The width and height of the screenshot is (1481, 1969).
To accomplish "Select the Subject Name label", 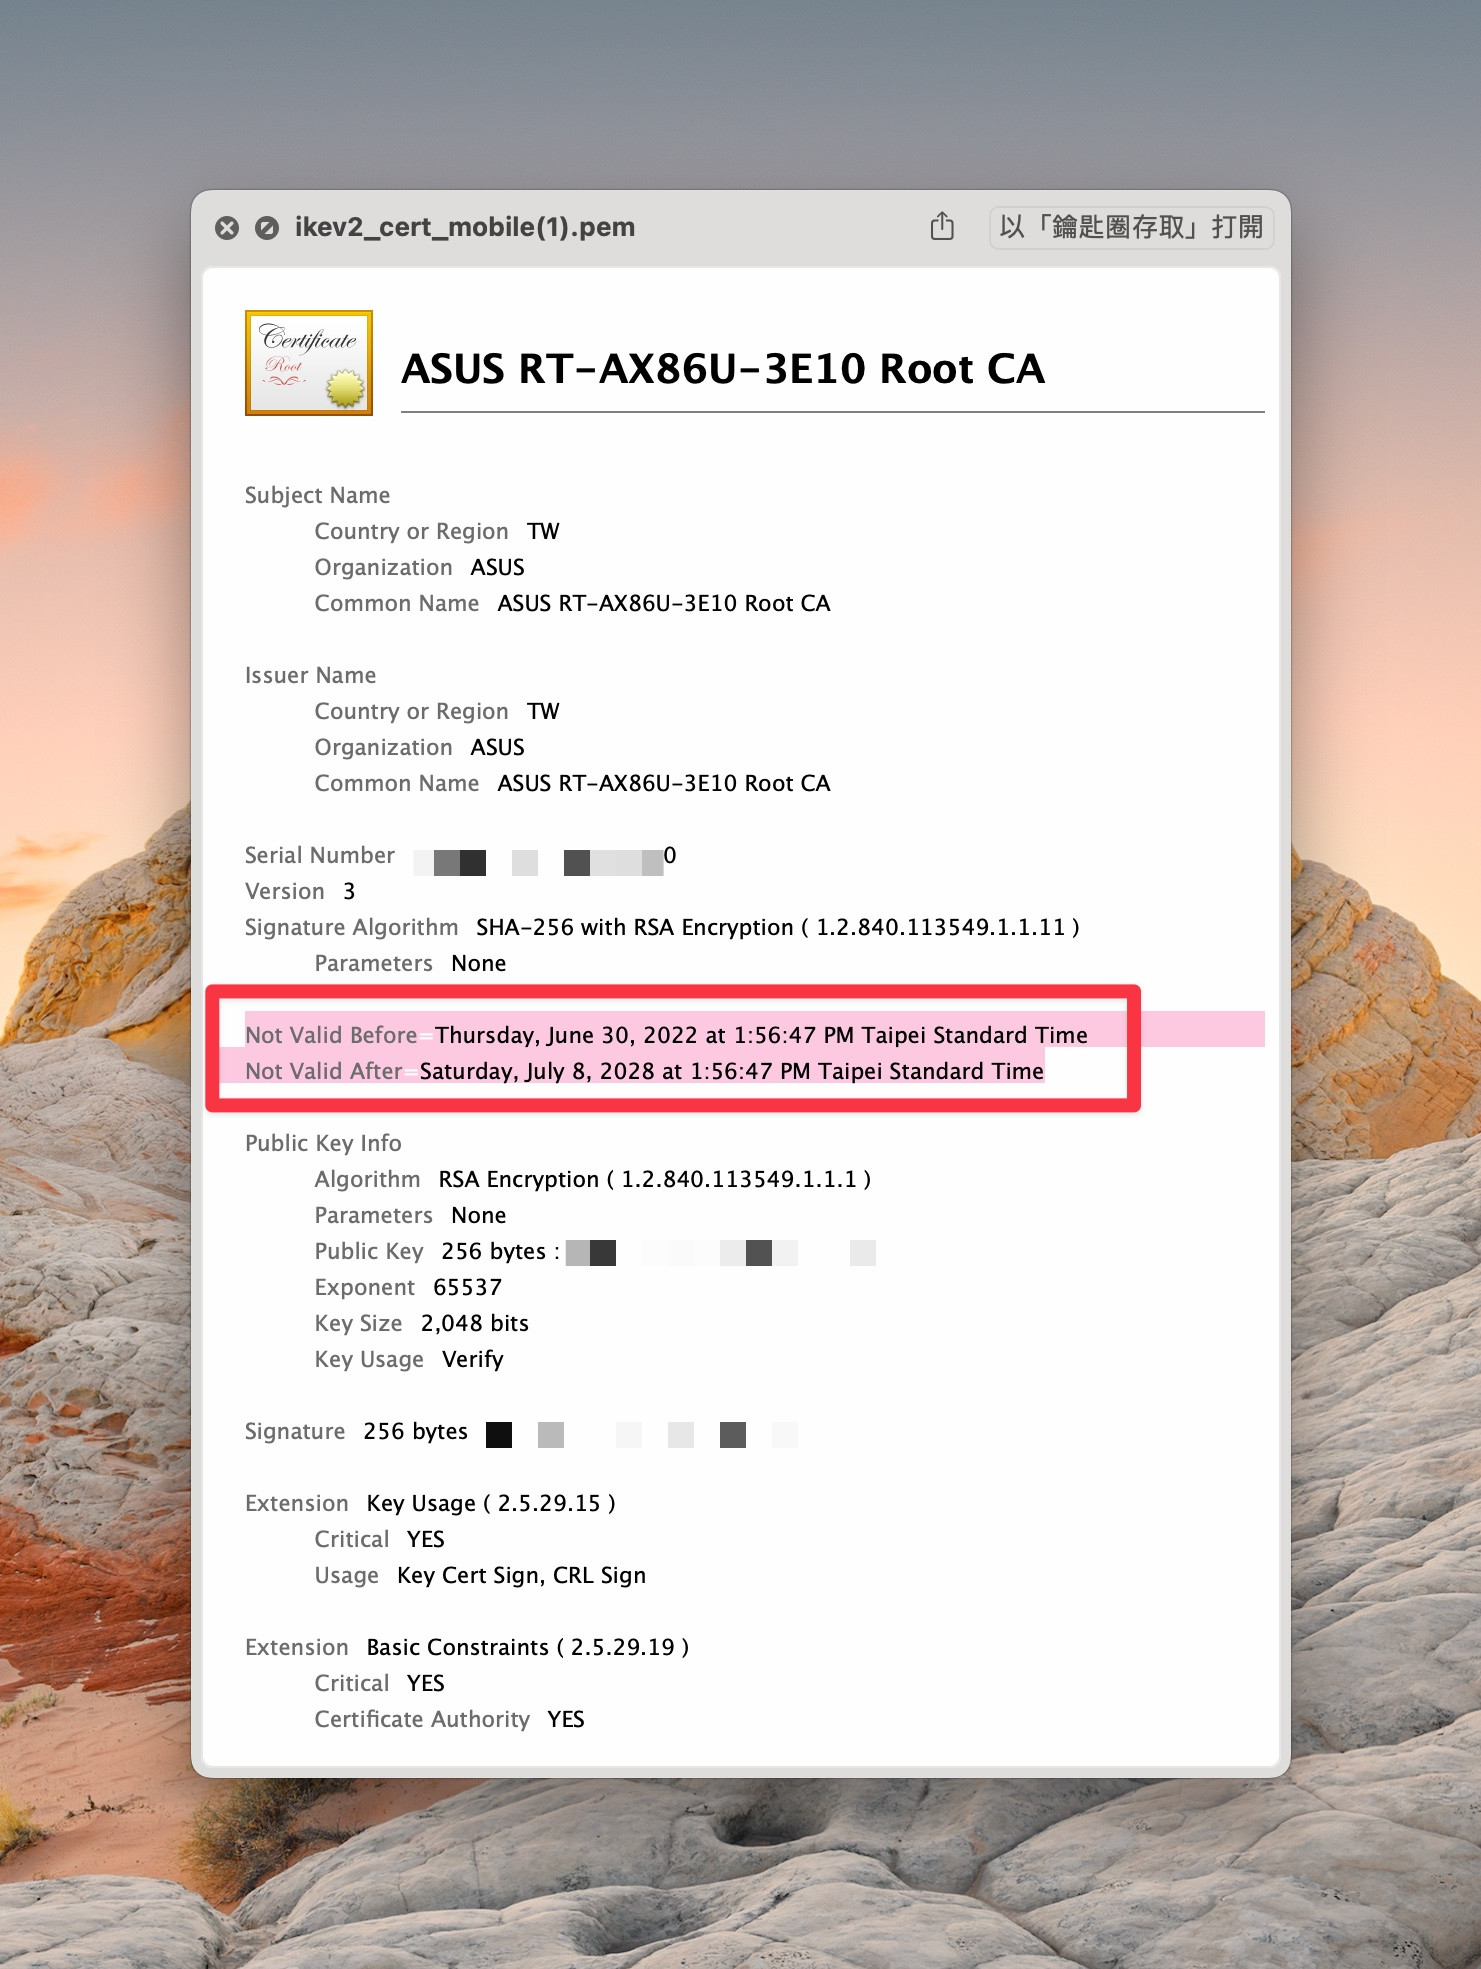I will 317,495.
